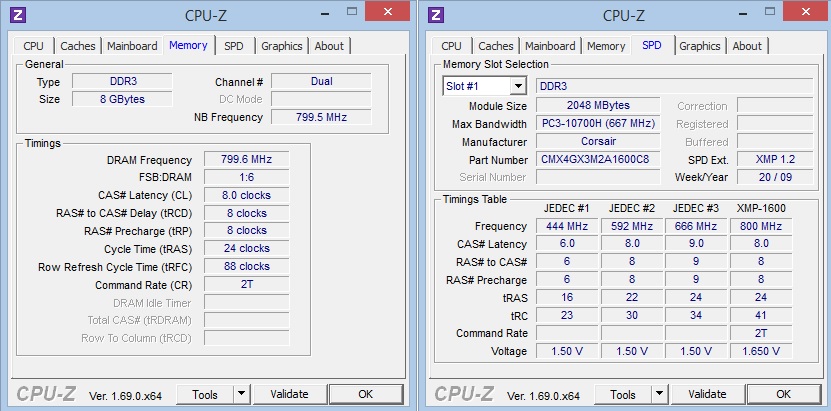Minimize the left CPU-Z window
831x411 pixels.
[x=324, y=13]
